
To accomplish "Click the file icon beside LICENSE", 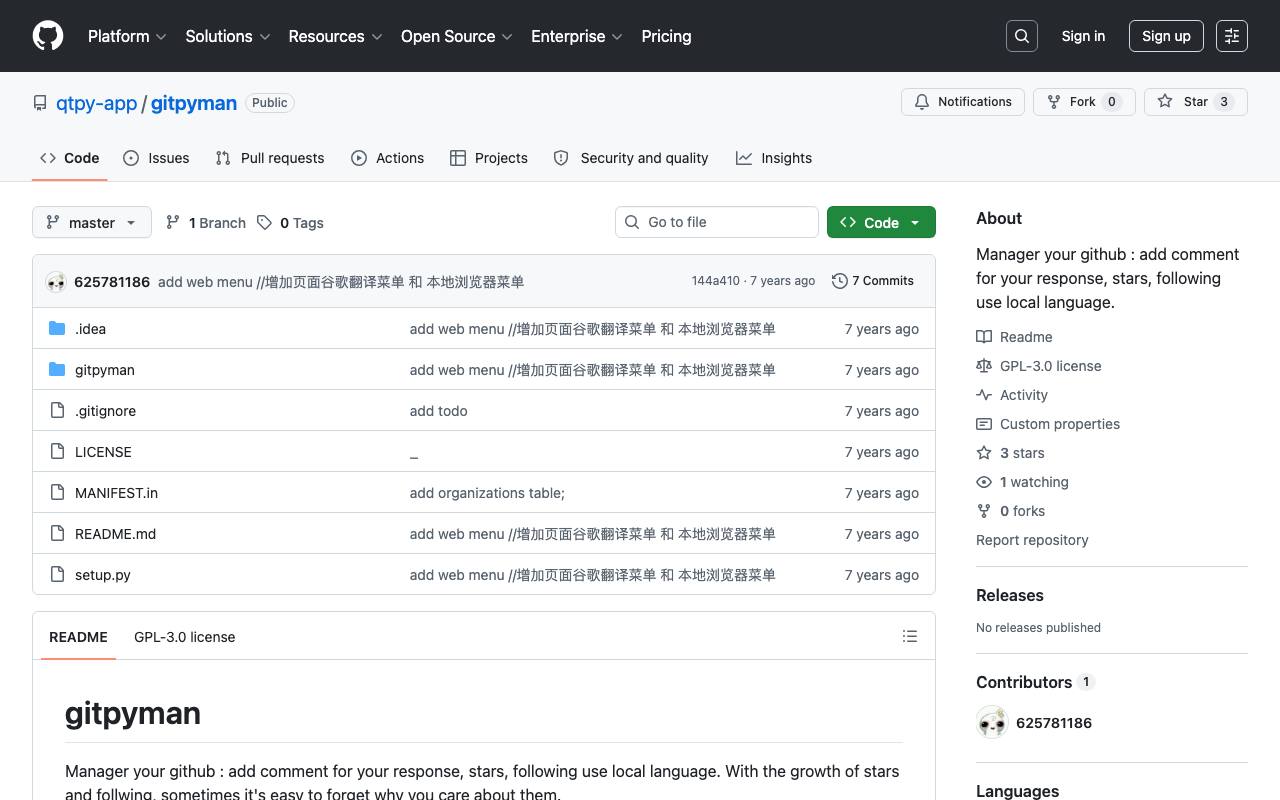I will (x=57, y=451).
